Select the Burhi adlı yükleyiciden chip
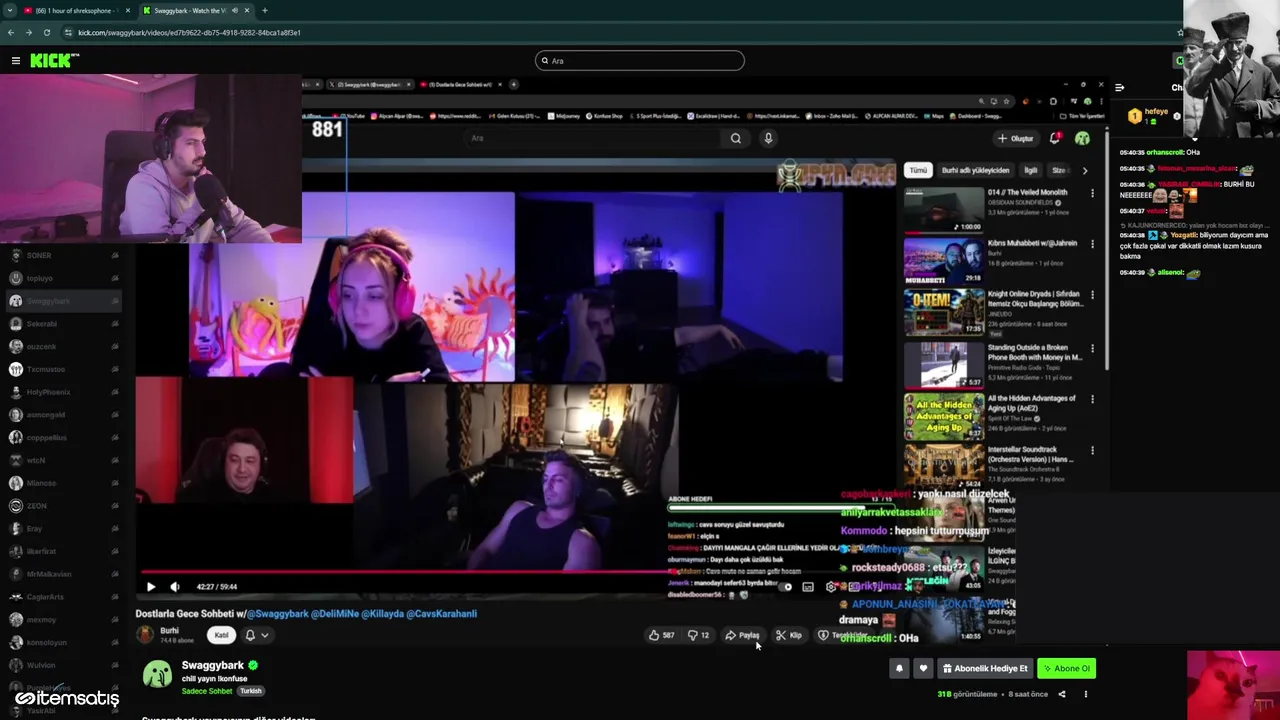This screenshot has height=720, width=1280. click(975, 170)
